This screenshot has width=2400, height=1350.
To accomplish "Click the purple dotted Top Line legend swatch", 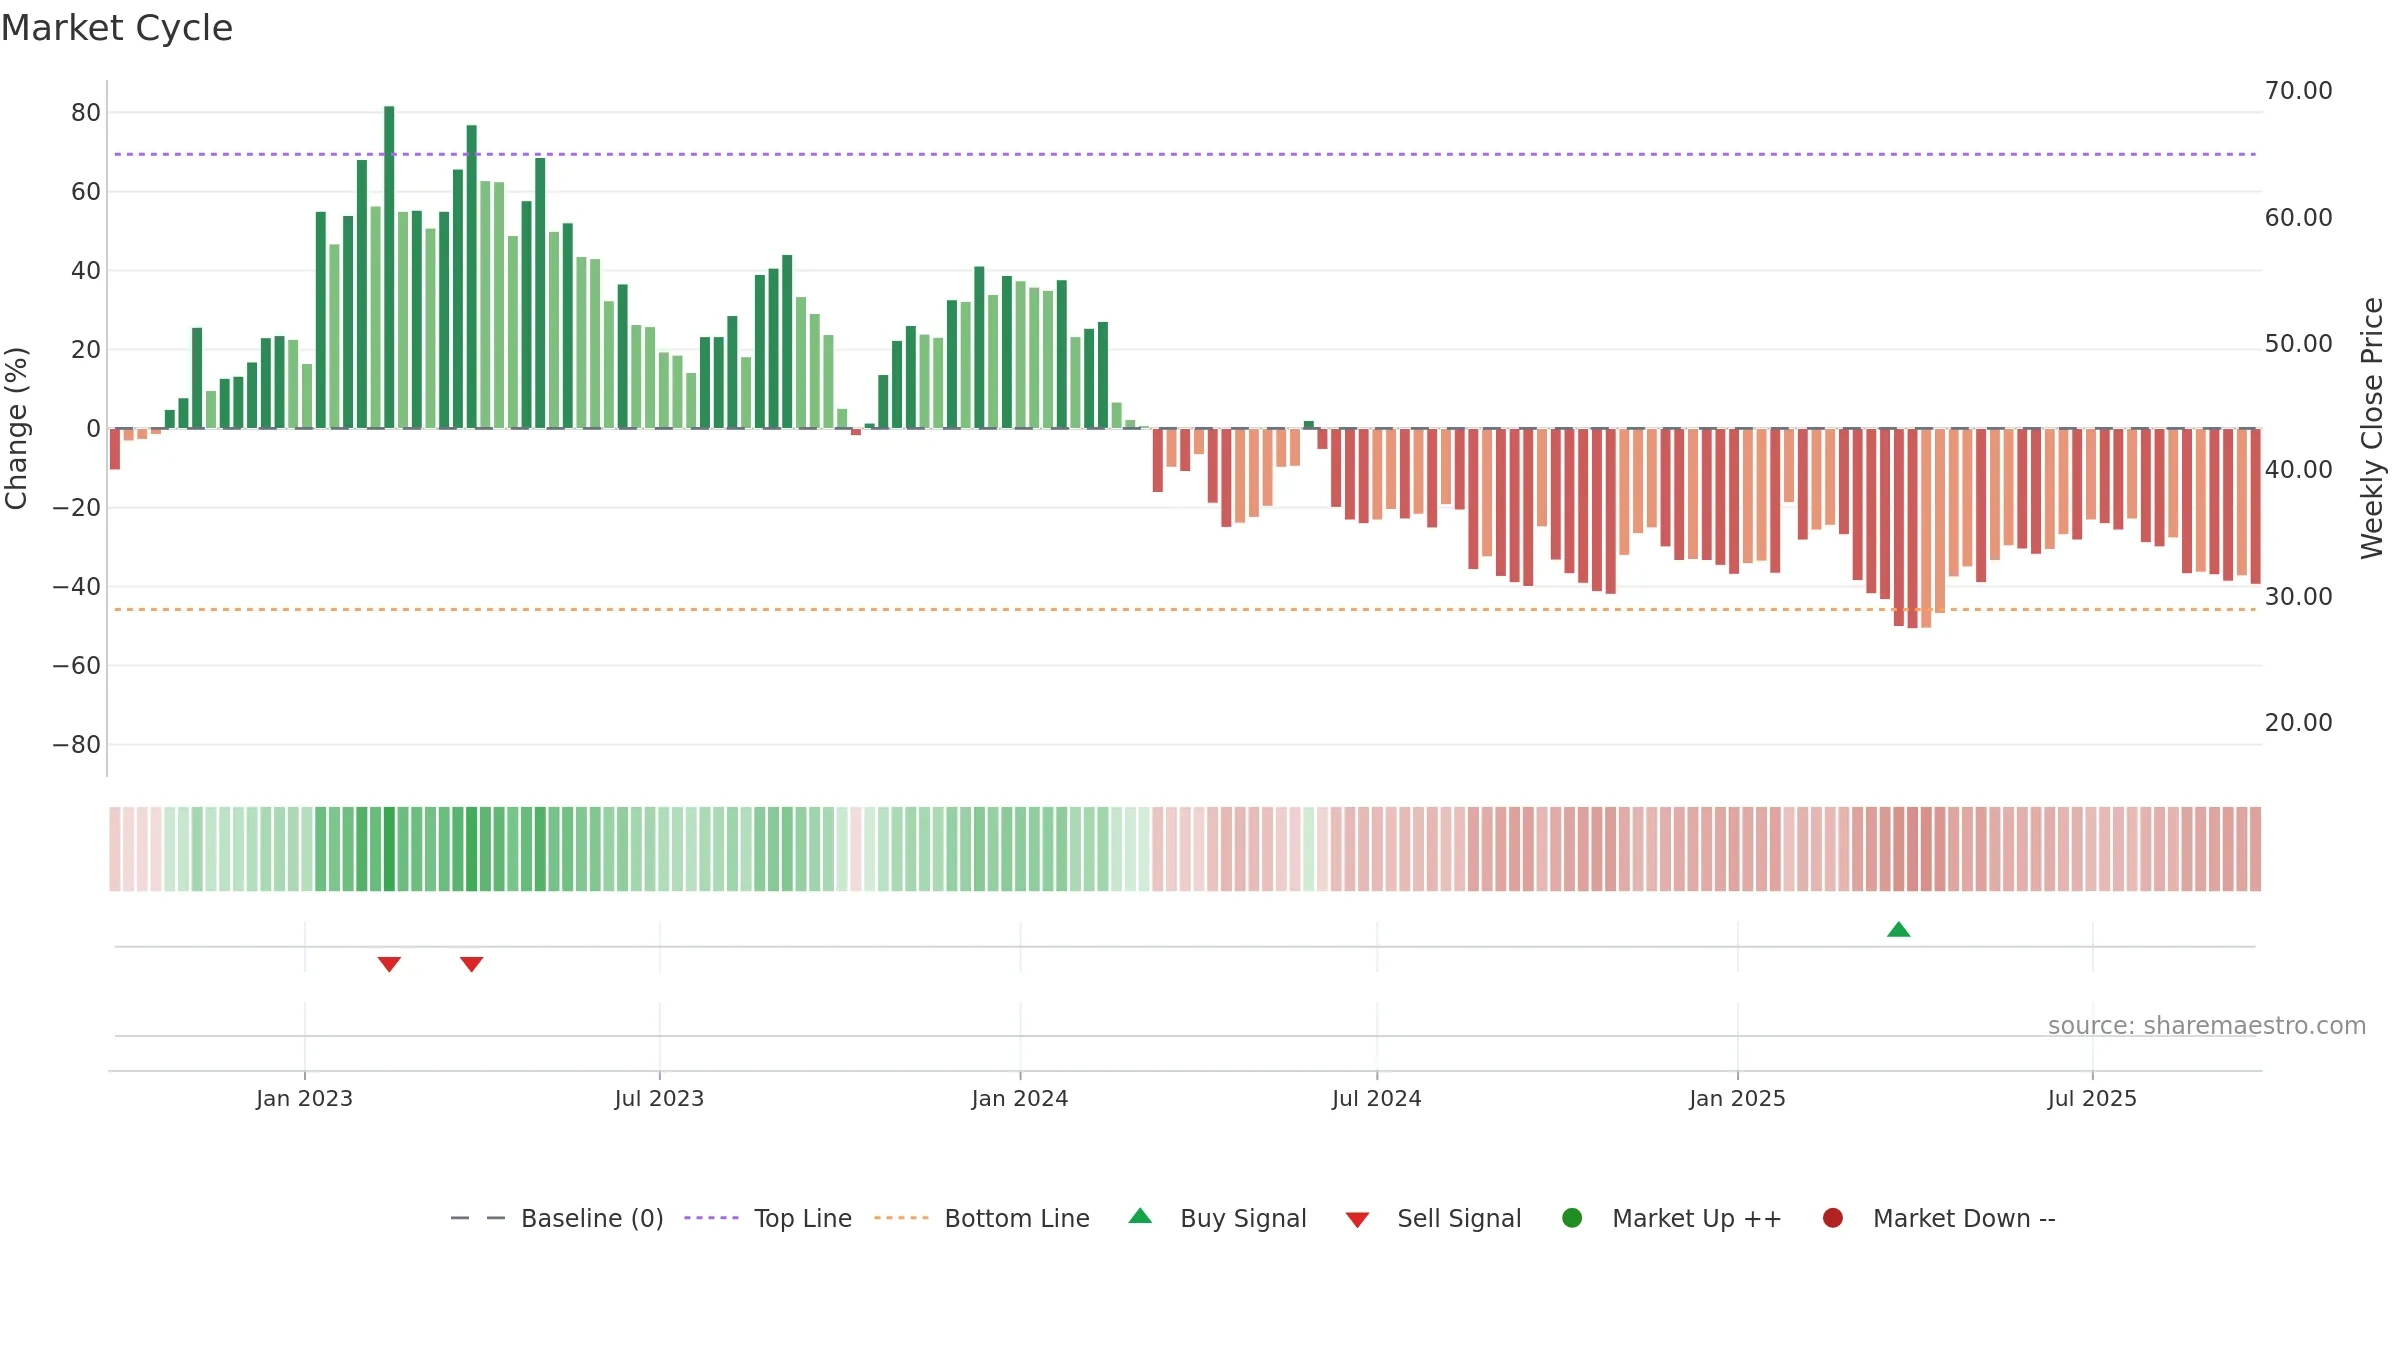I will [711, 1218].
